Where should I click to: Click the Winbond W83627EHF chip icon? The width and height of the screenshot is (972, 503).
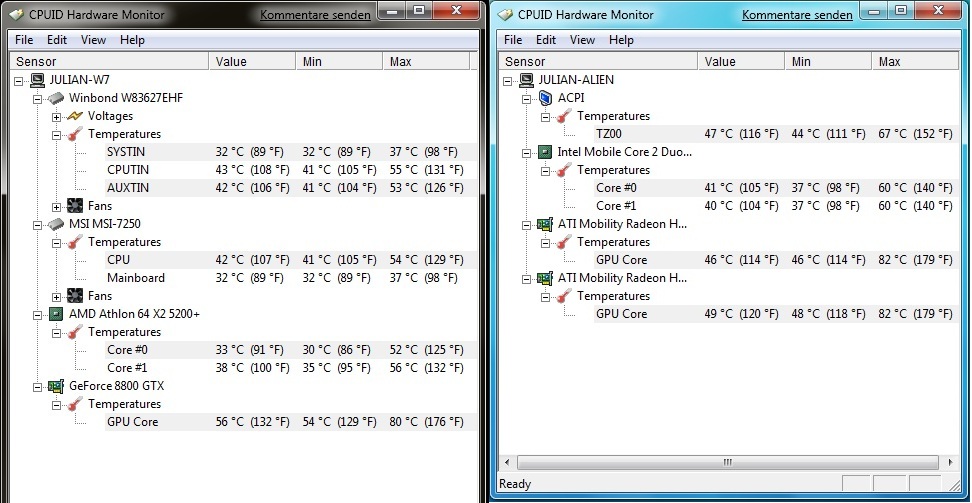56,98
